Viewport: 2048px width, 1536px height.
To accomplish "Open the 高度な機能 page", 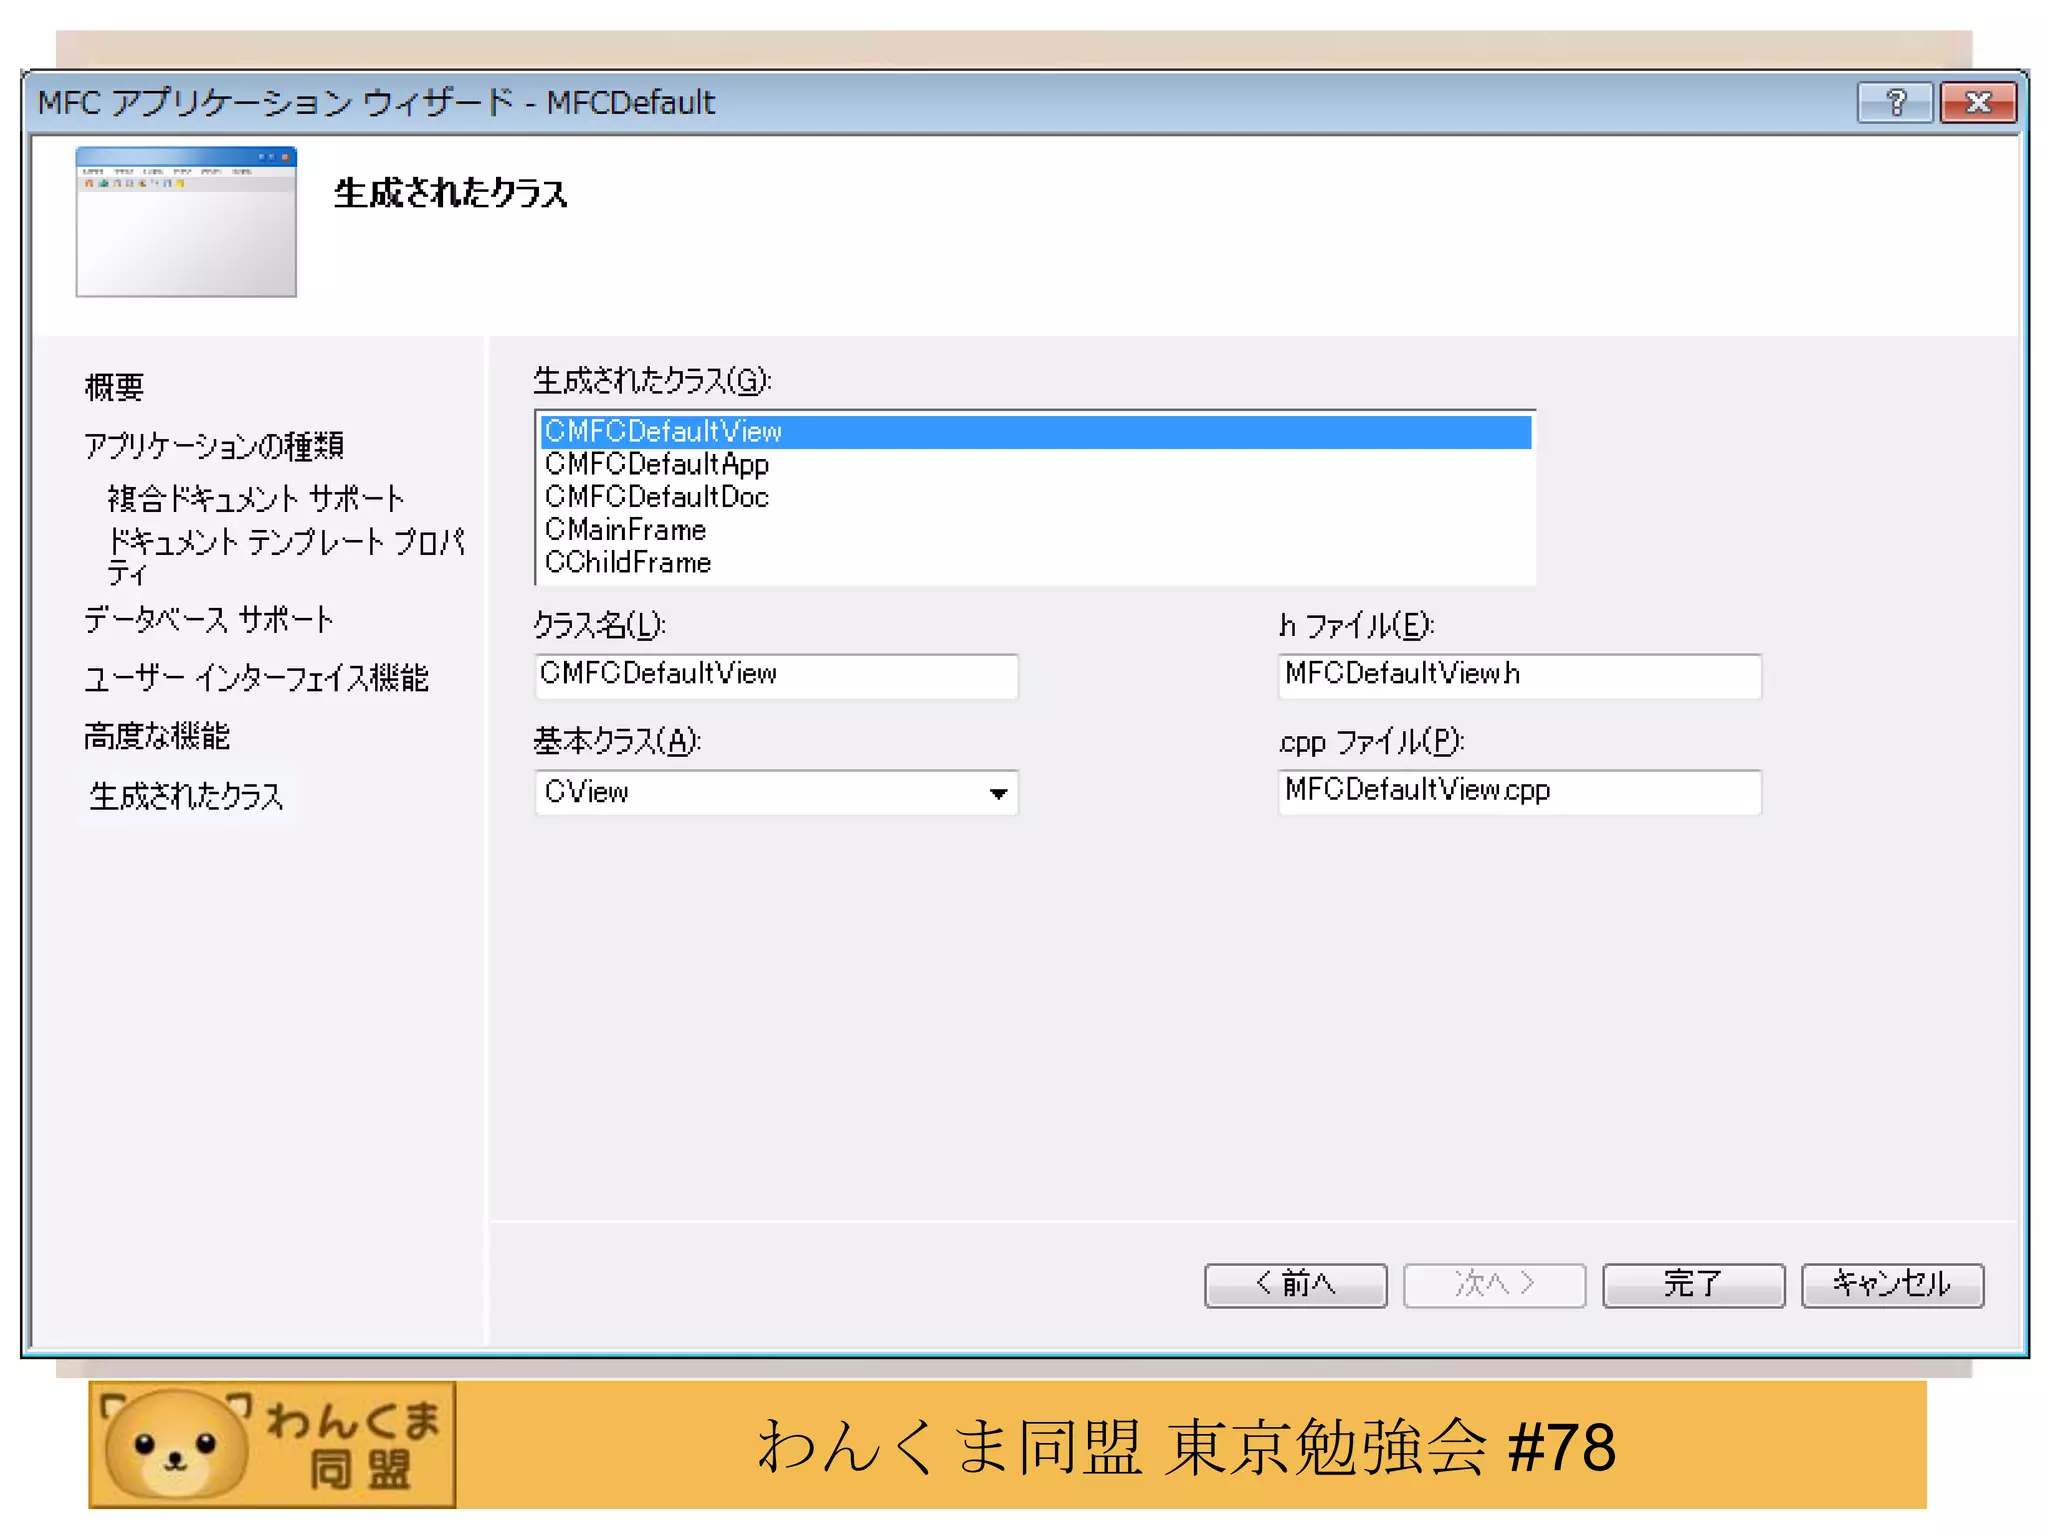I will 157,737.
